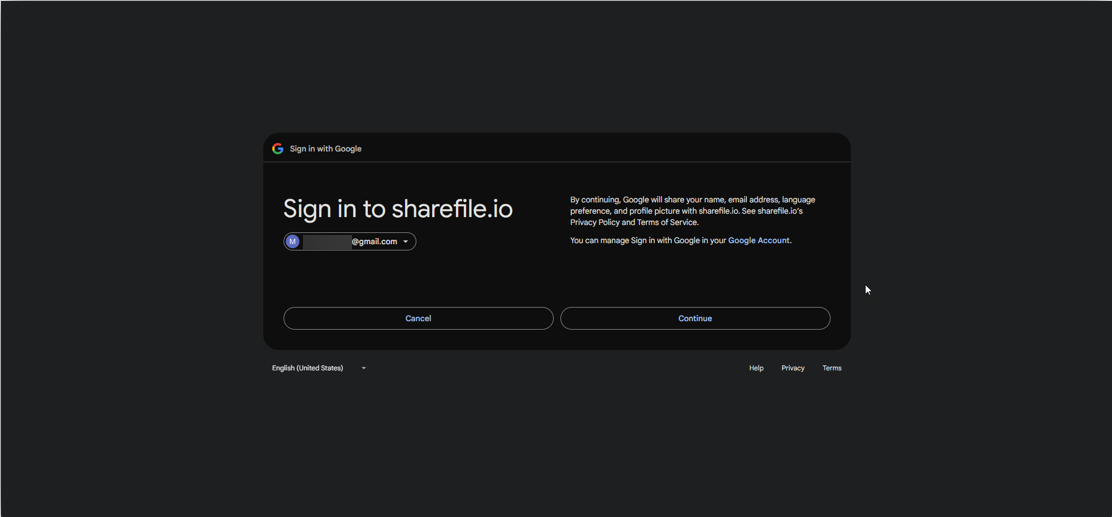
Task: Click the "By continuing, Google will share" paragraph
Action: [693, 211]
